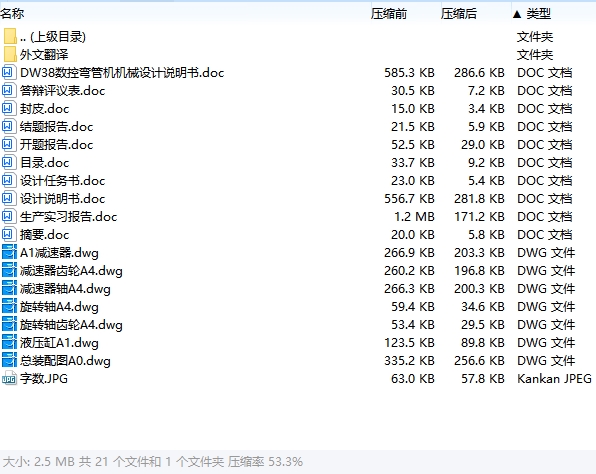Sort by the 压缩前 column header

[x=389, y=14]
